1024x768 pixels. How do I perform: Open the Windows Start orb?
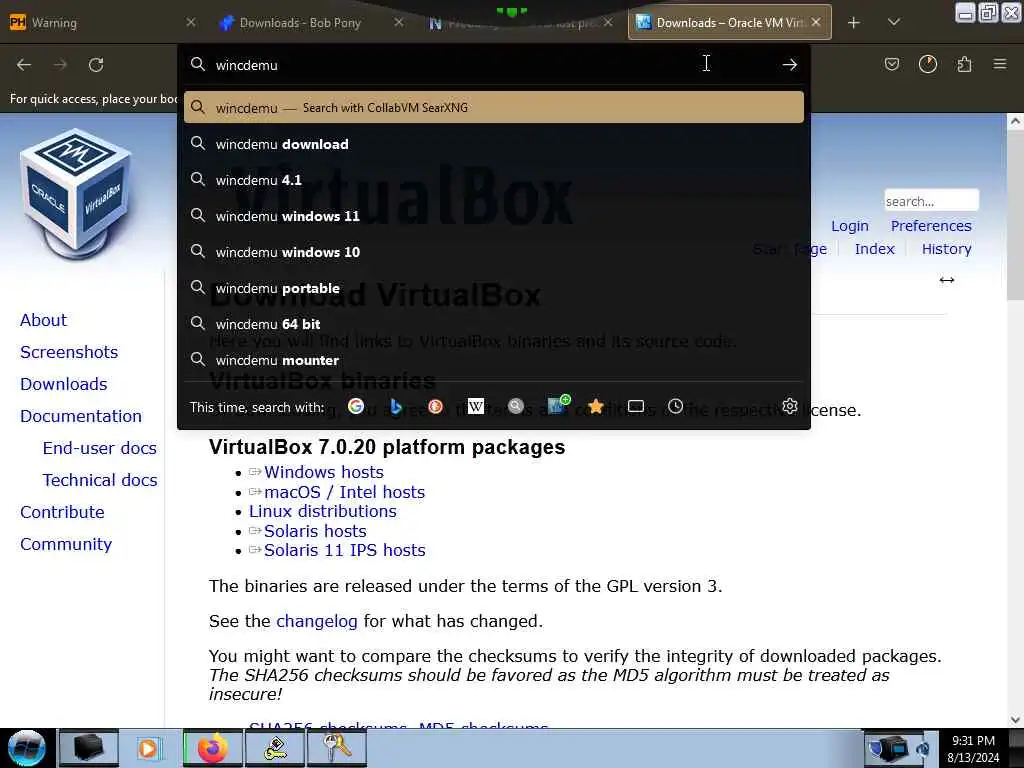coord(27,748)
